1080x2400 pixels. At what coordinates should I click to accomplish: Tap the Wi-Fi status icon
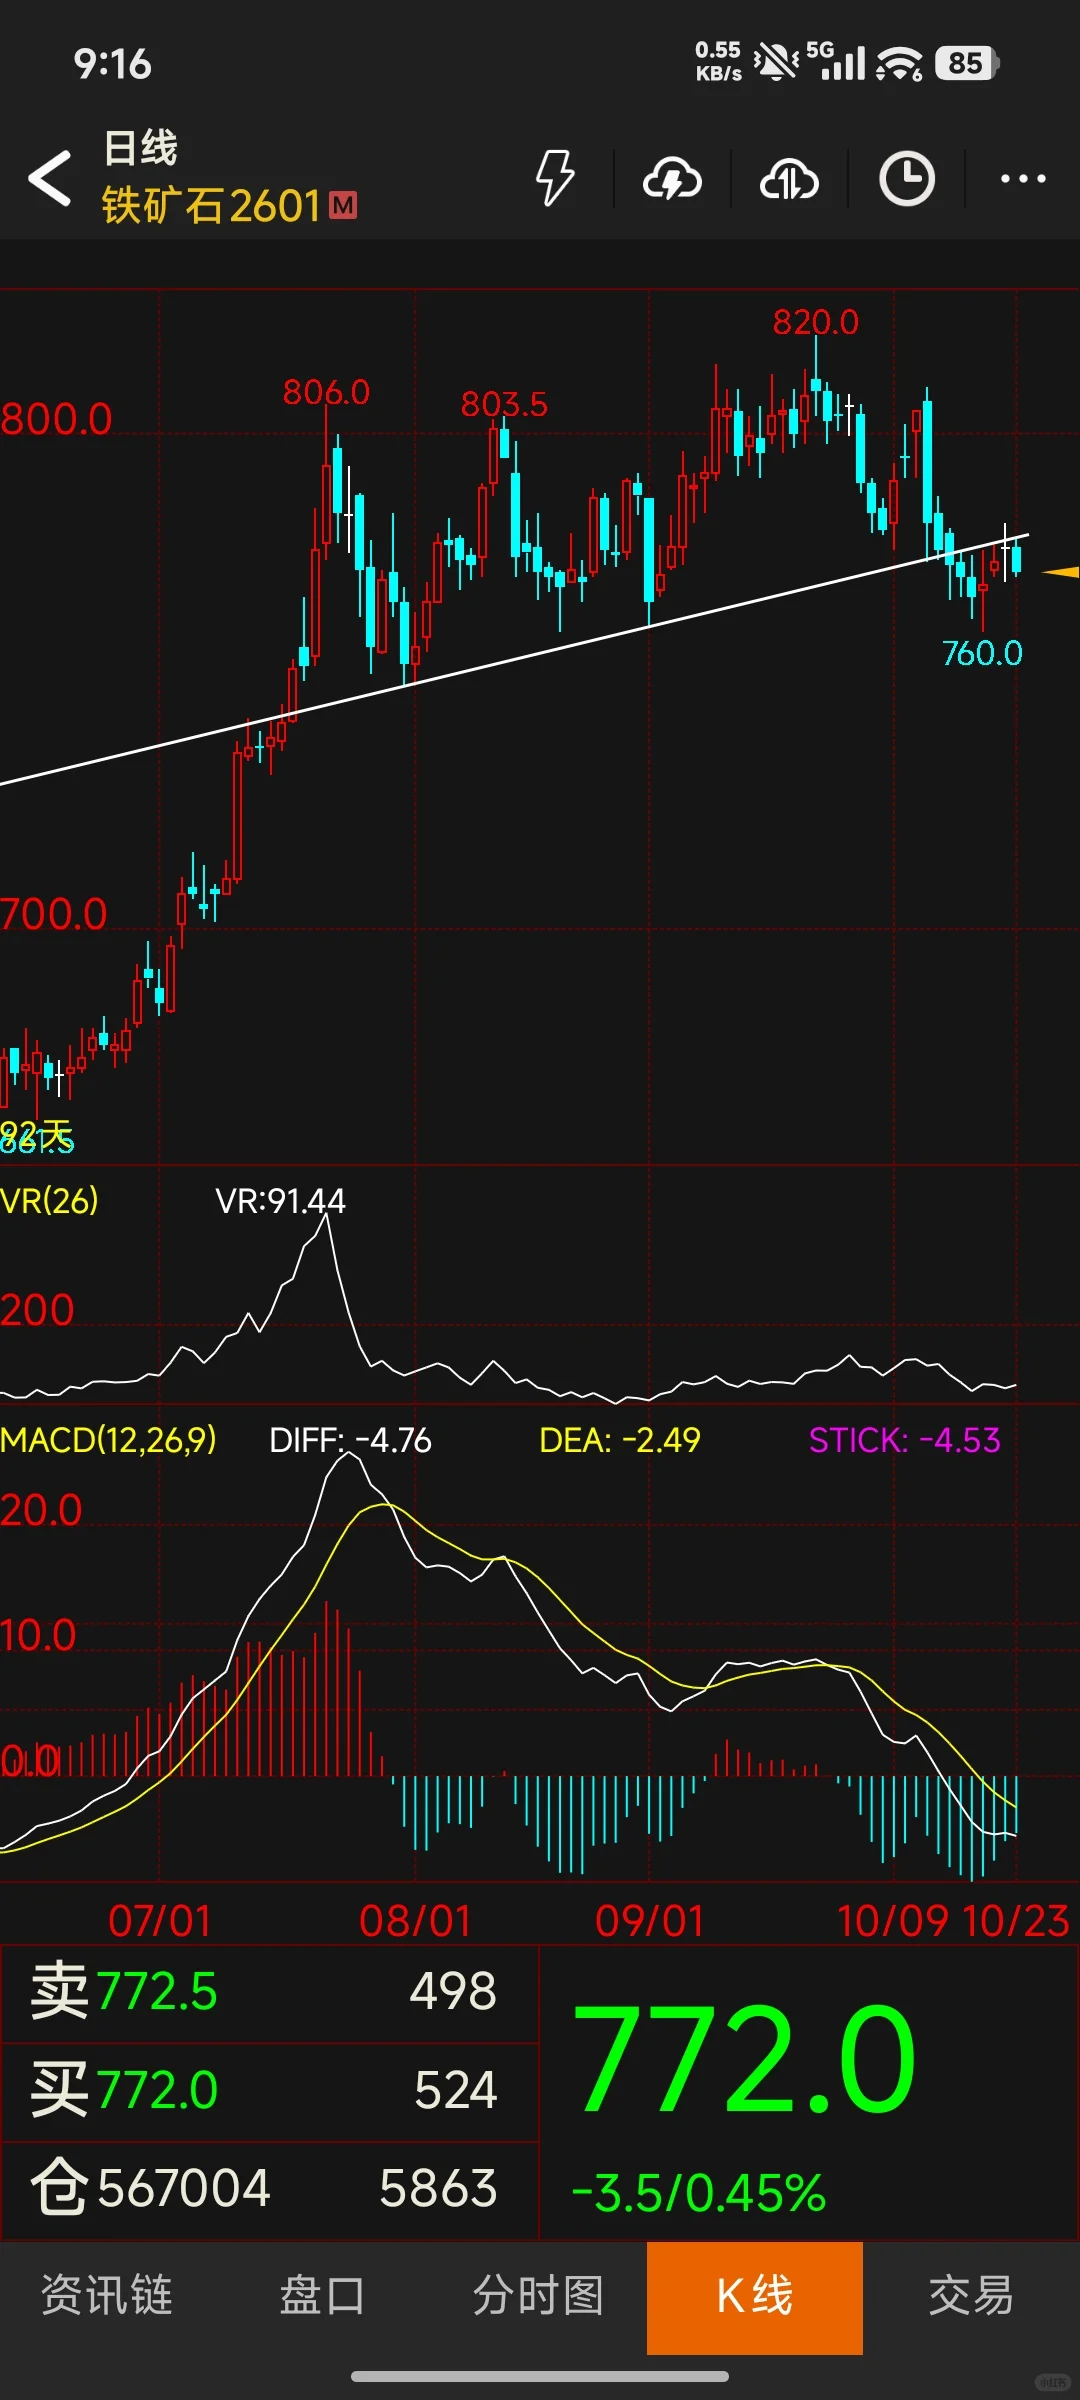pos(899,64)
